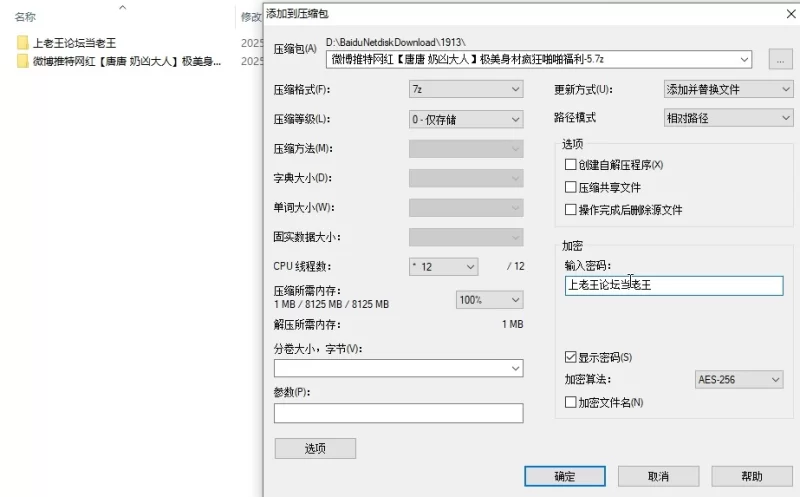Click the 选项 button below 参数
Viewport: 800px width, 497px height.
[x=315, y=449]
